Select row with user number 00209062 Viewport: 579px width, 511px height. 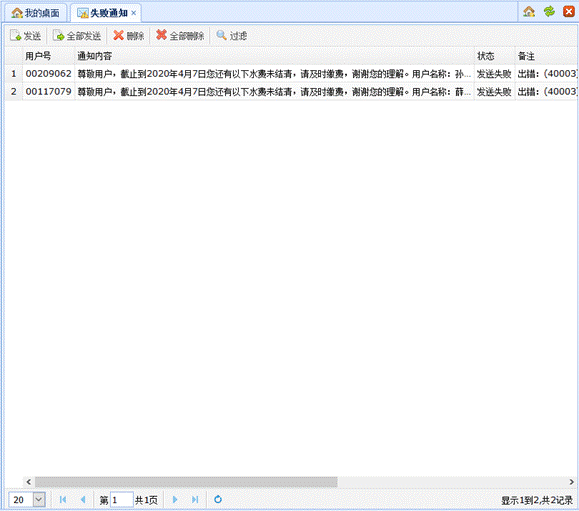tap(291, 74)
